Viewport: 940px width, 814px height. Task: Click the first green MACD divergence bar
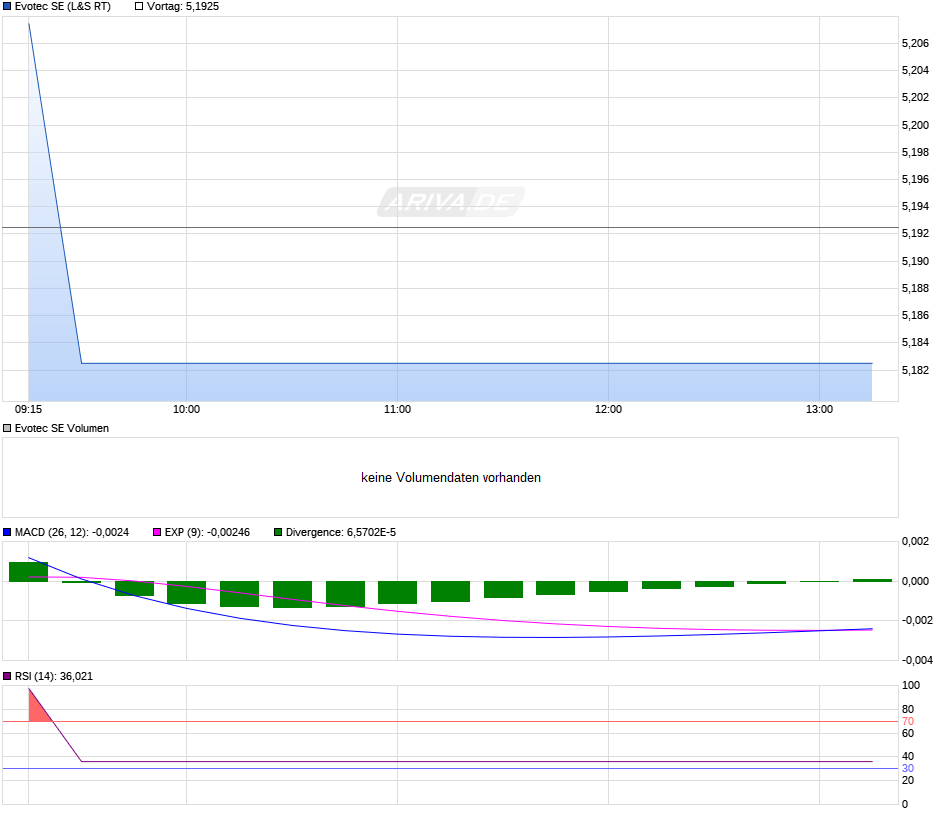click(28, 572)
